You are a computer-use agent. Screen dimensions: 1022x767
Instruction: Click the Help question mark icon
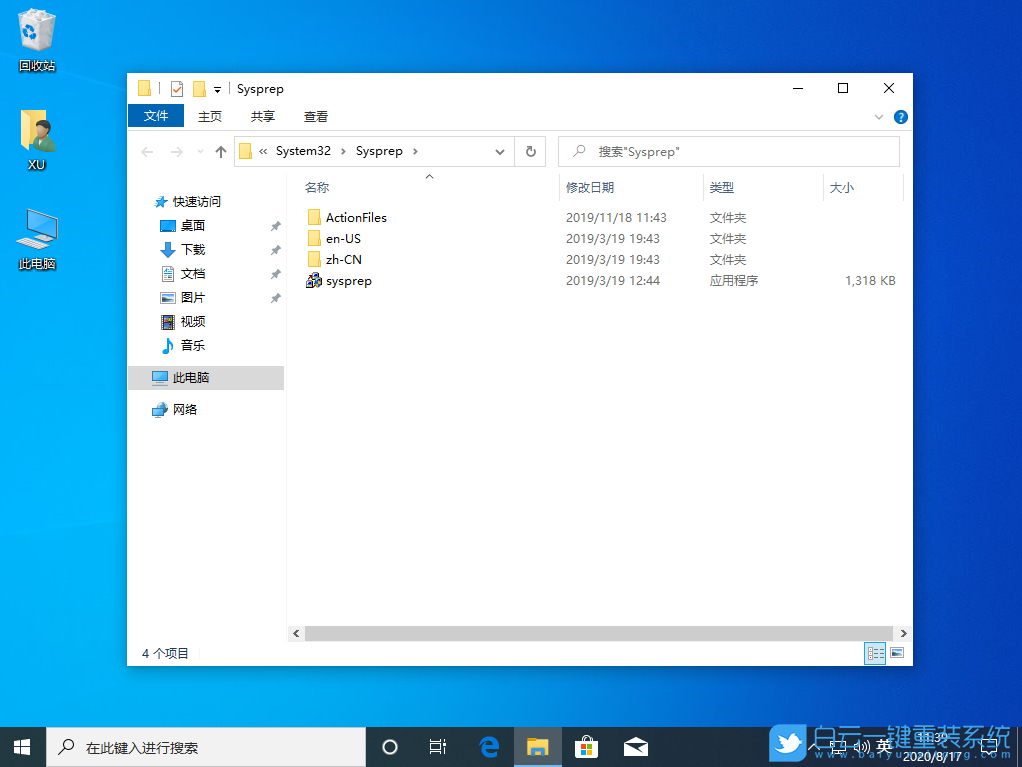coord(900,116)
